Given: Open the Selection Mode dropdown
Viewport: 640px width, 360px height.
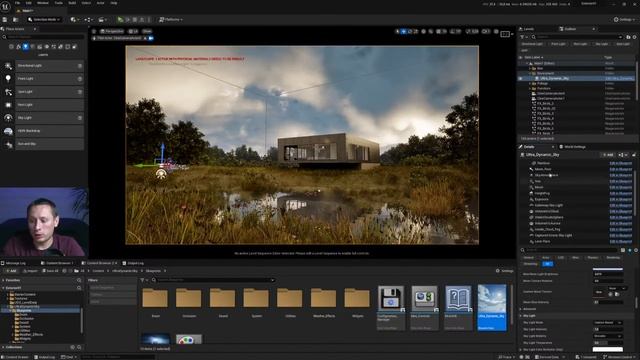Looking at the screenshot, I should click(44, 19).
